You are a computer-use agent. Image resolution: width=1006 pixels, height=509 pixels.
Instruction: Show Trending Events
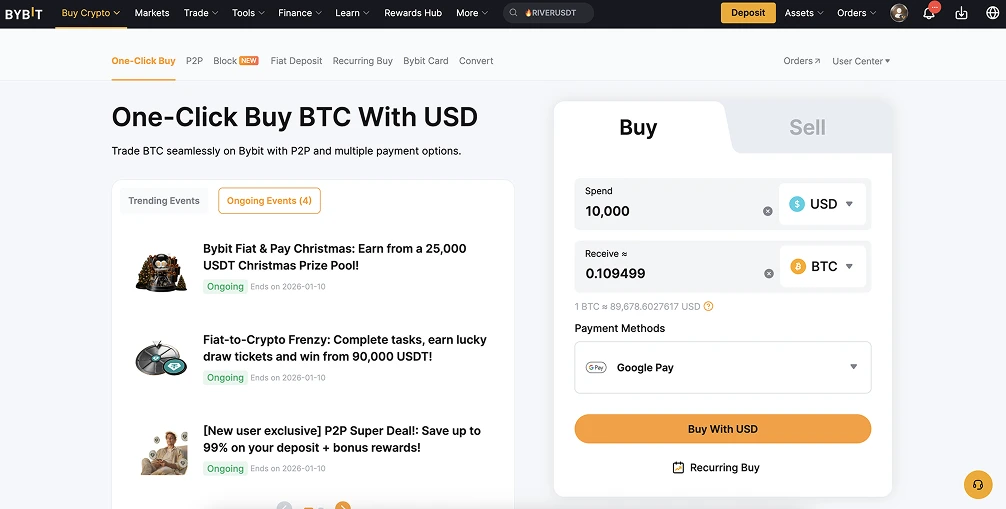(x=164, y=201)
